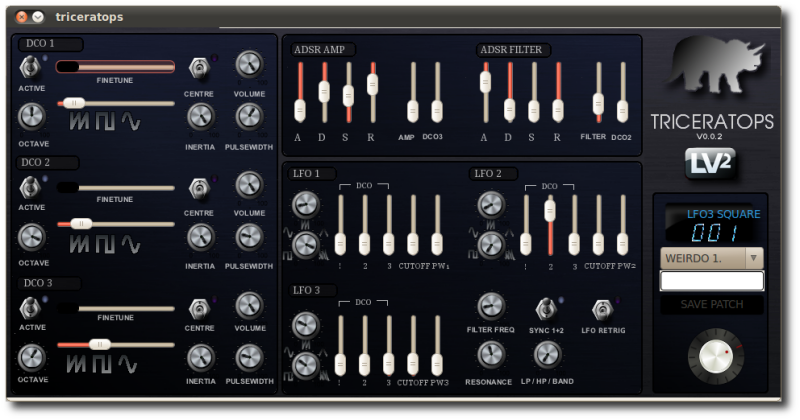800x420 pixels.
Task: Click the DCO 2 Octave knob
Action: [x=32, y=237]
